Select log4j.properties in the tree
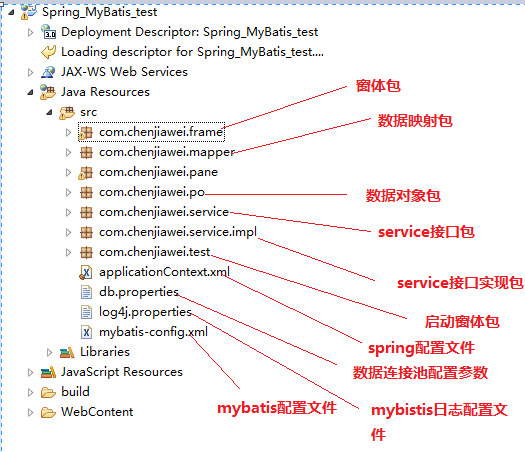 click(x=145, y=312)
